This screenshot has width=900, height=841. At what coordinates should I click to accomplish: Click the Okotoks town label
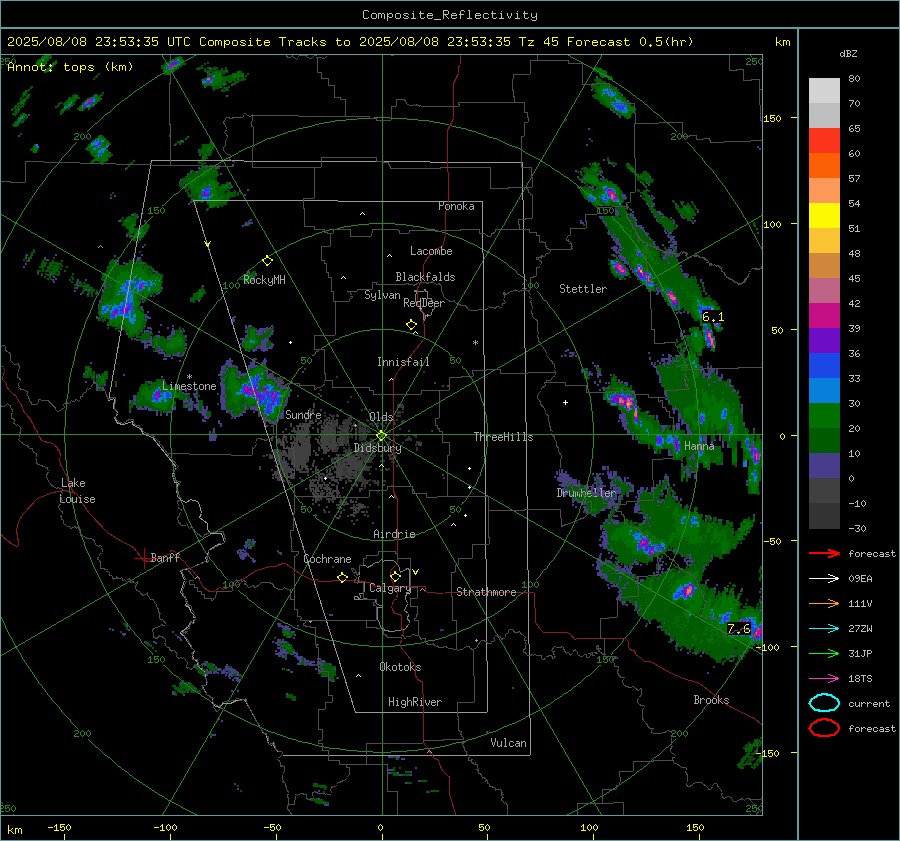(400, 667)
